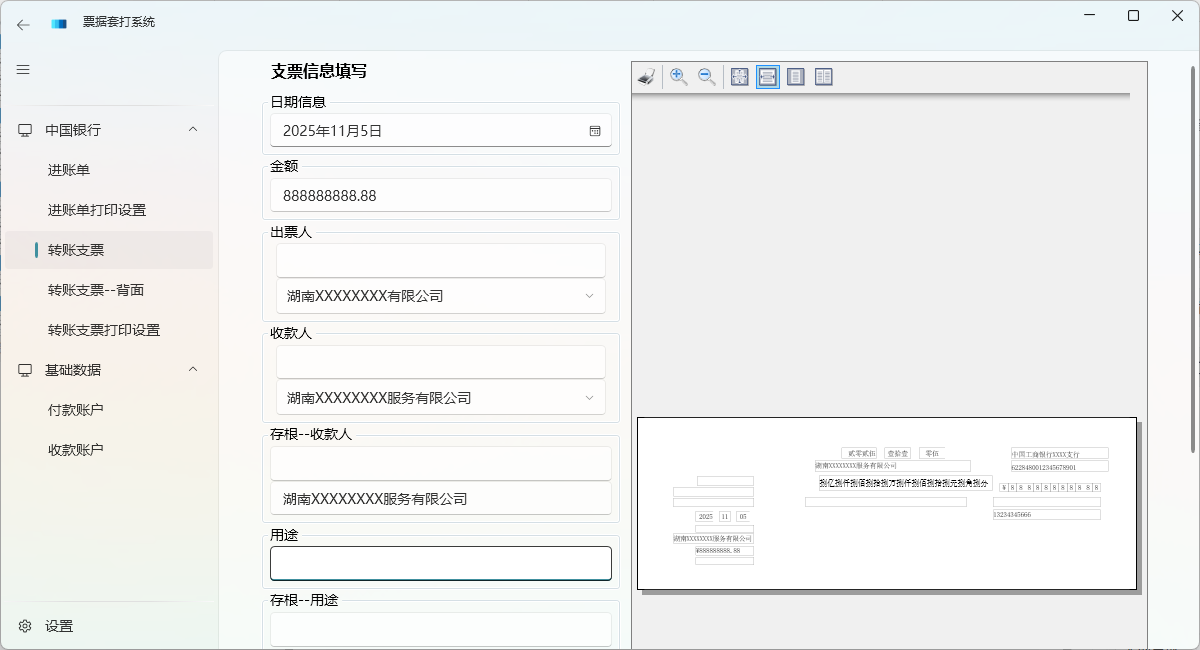Viewport: 1200px width, 650px height.
Task: Select fit-to-width preview mode
Action: 768,77
